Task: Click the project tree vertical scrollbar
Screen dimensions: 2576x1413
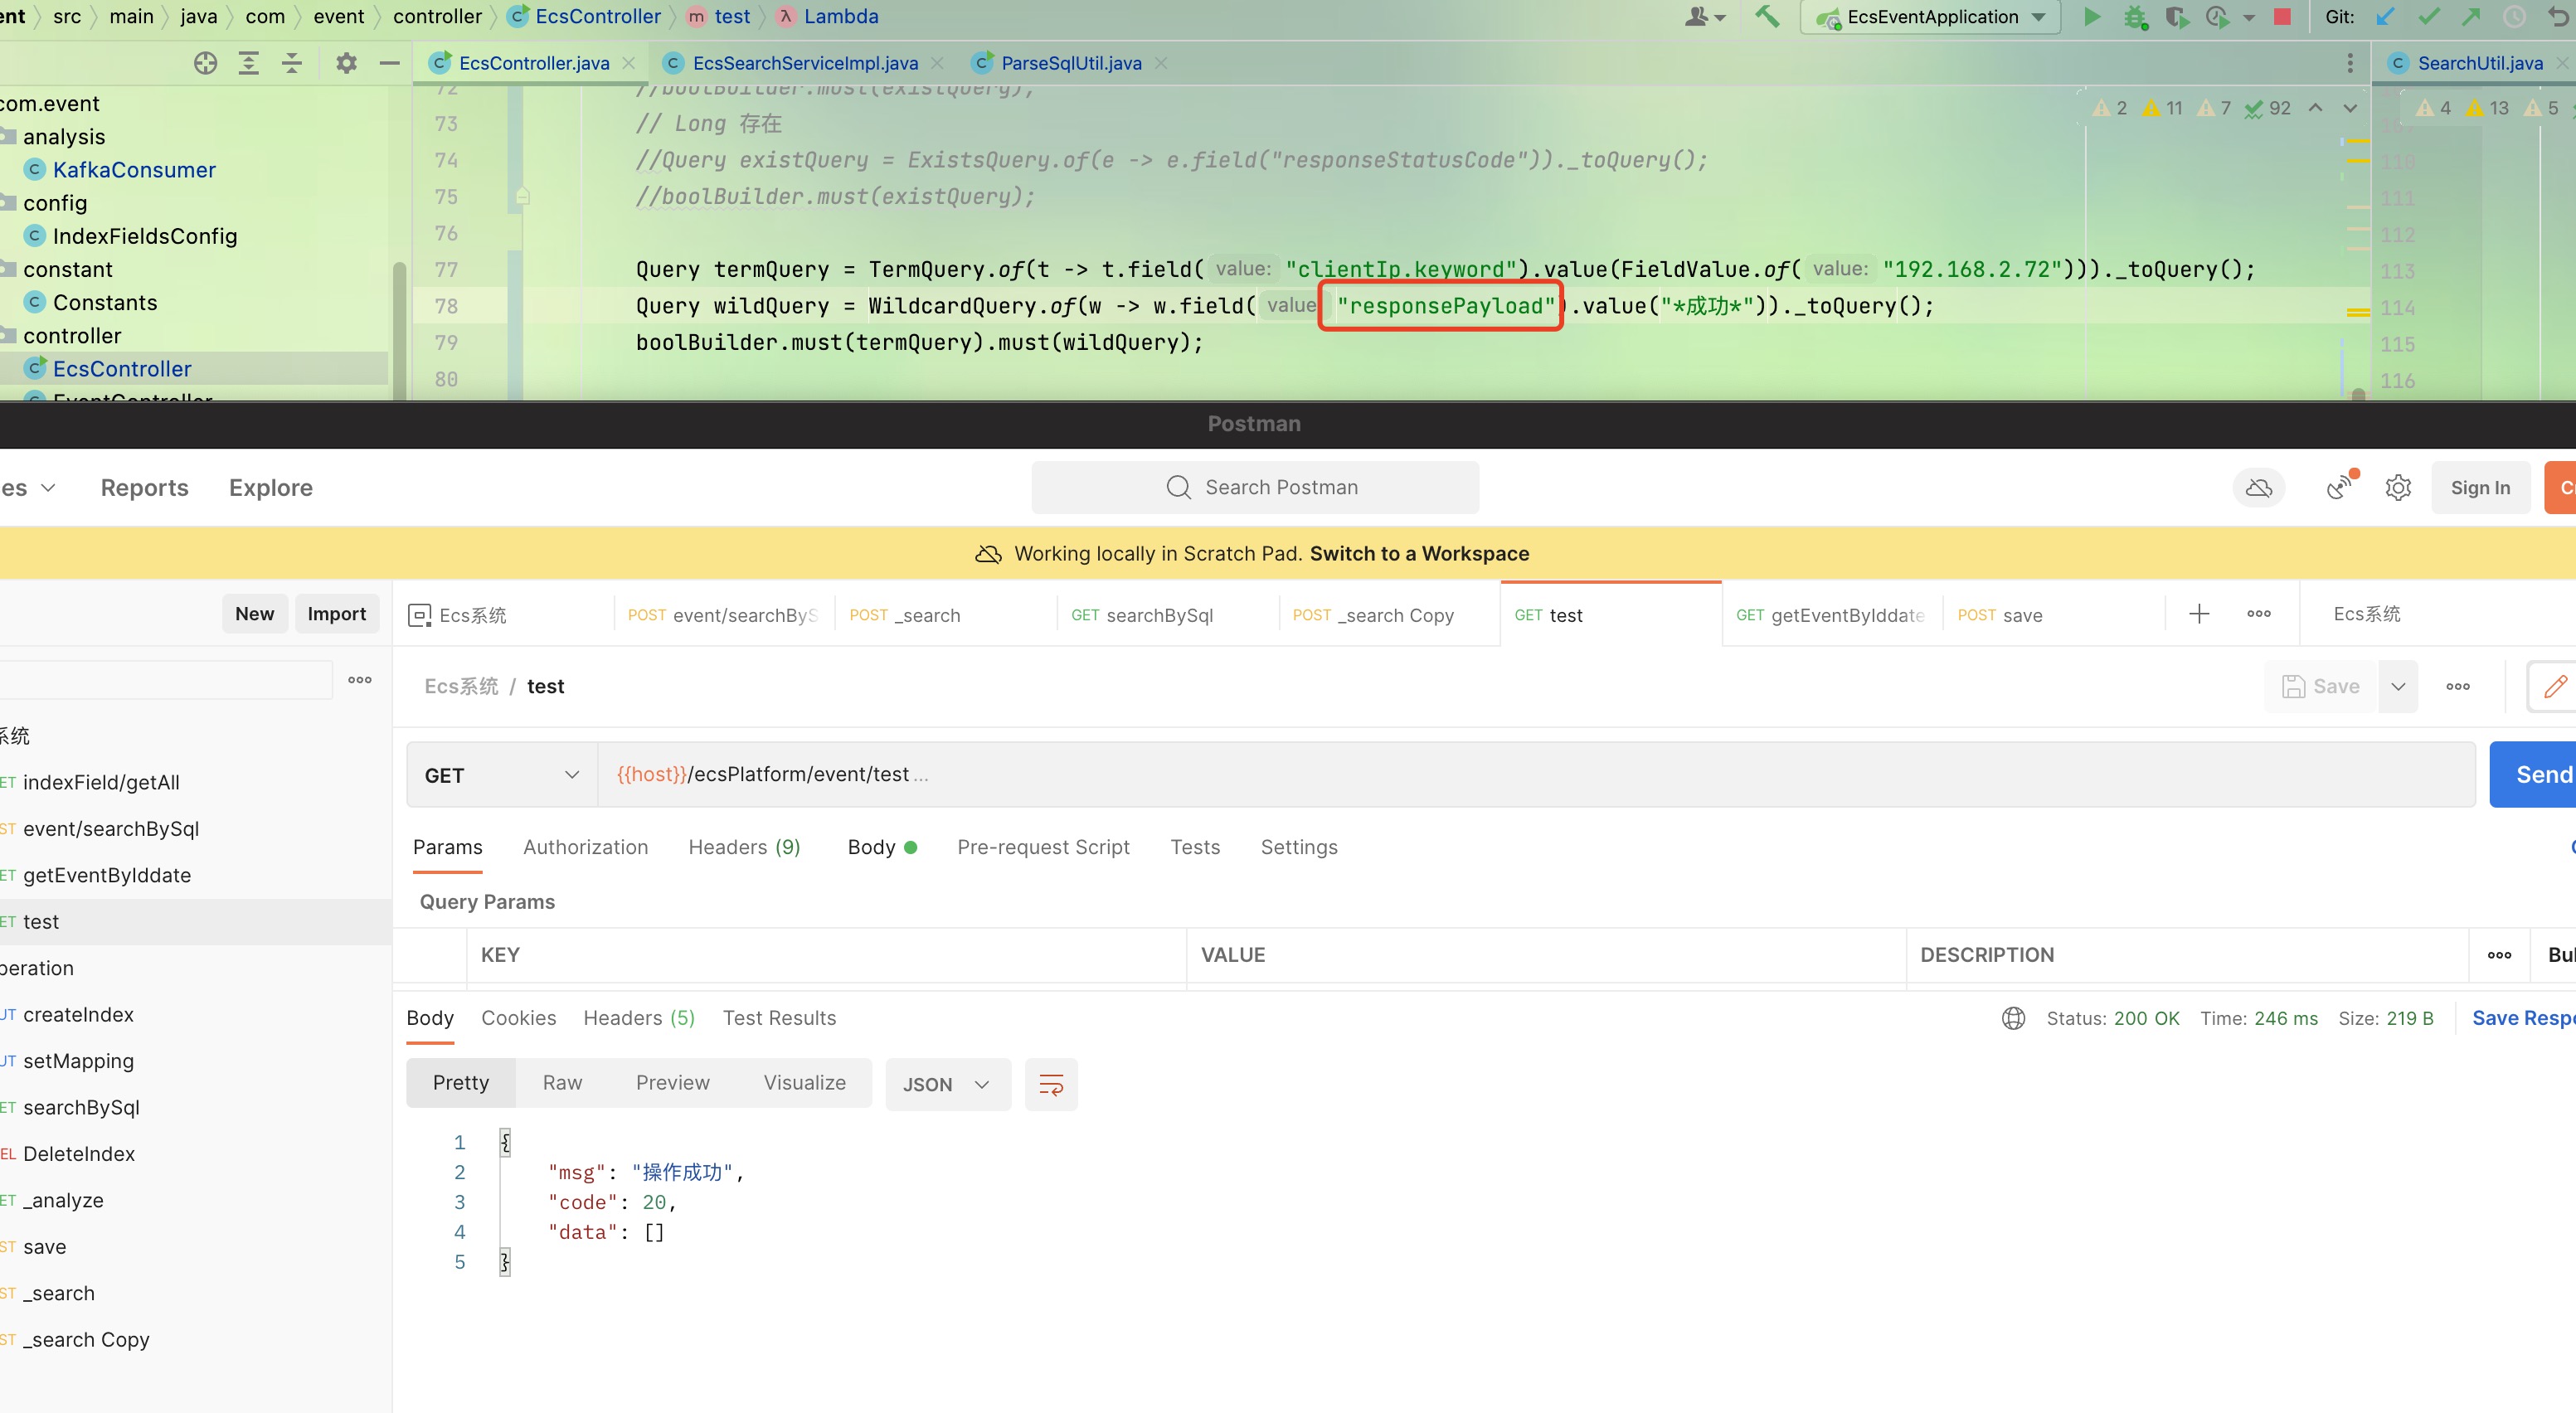Action: coord(399,330)
